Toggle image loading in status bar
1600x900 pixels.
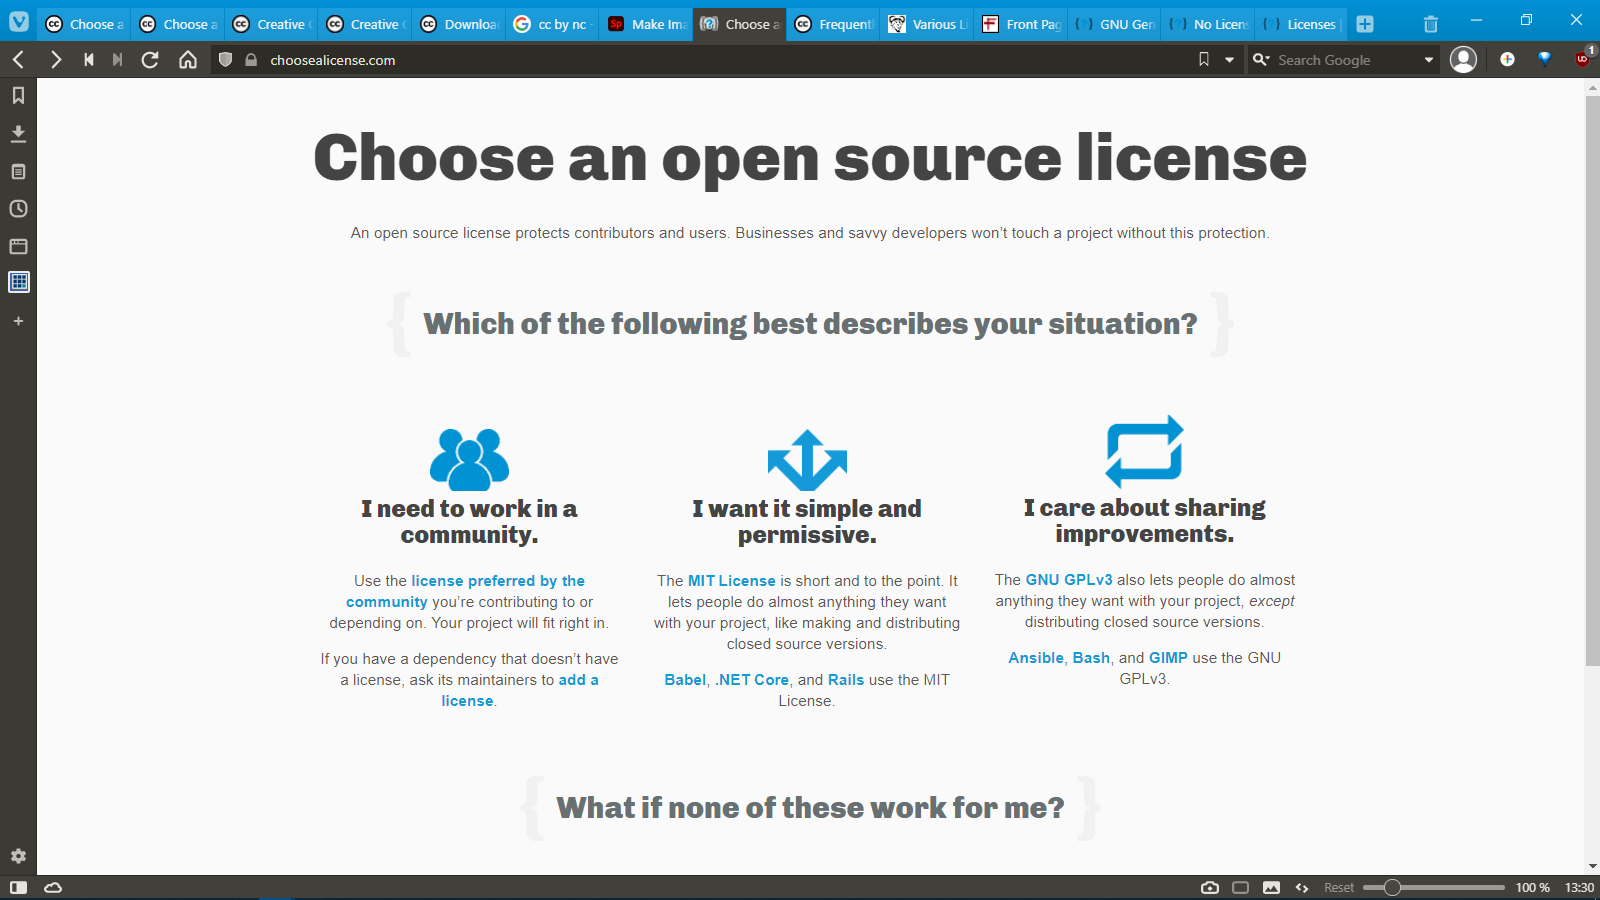click(1271, 887)
